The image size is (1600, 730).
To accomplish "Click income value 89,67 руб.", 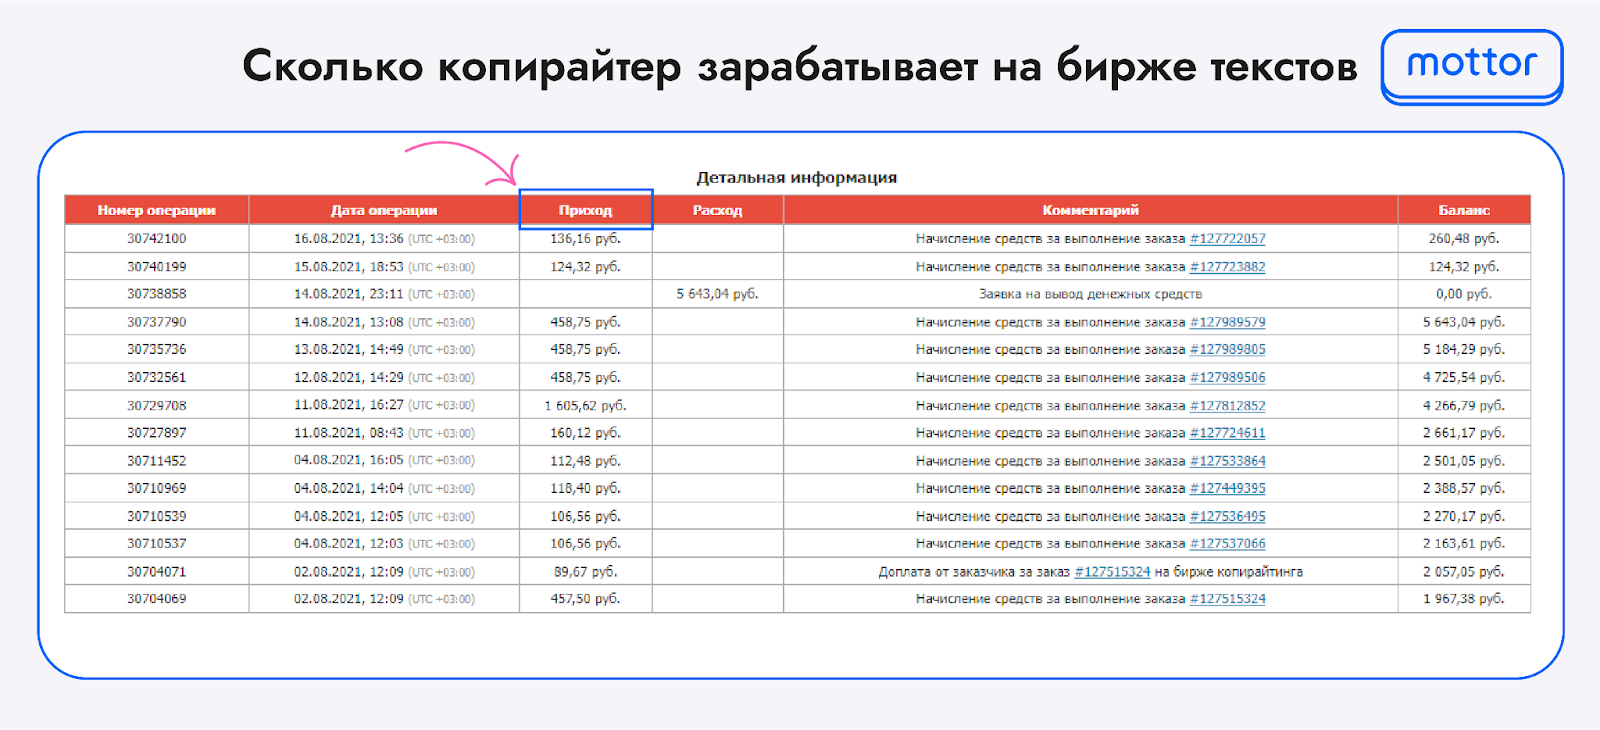I will (x=585, y=572).
